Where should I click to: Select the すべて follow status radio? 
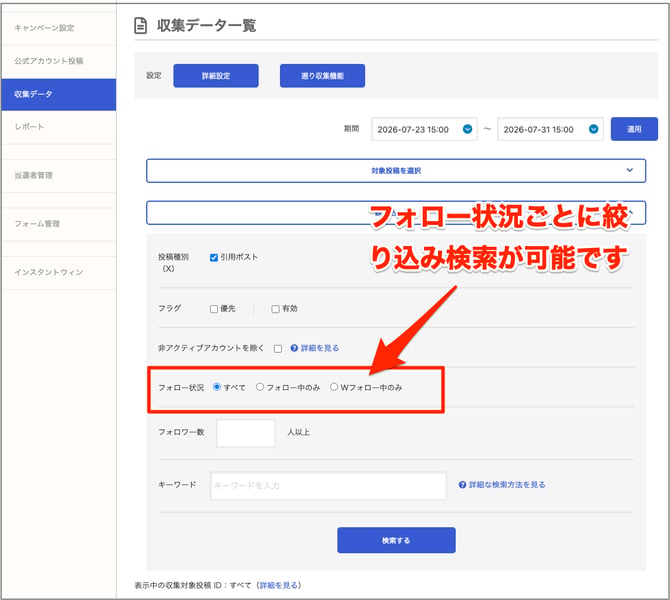217,387
